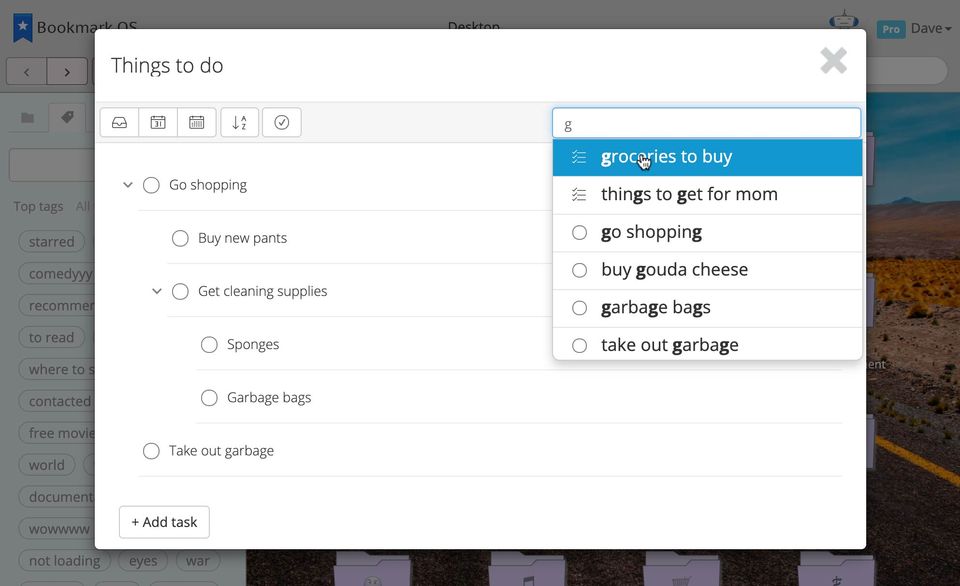The height and width of the screenshot is (586, 960).
Task: Collapse the Get cleaning supplies subtask
Action: click(157, 291)
